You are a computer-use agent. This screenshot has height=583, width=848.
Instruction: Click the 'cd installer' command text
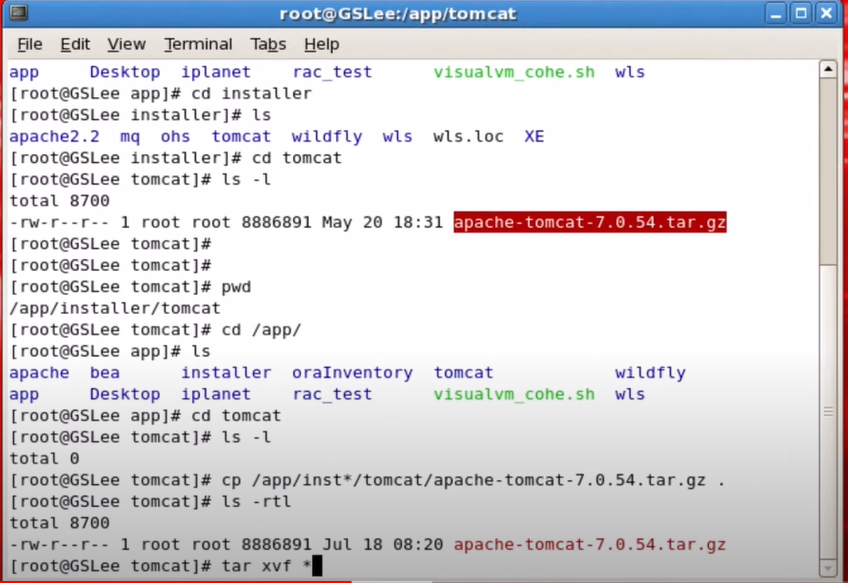pos(251,94)
